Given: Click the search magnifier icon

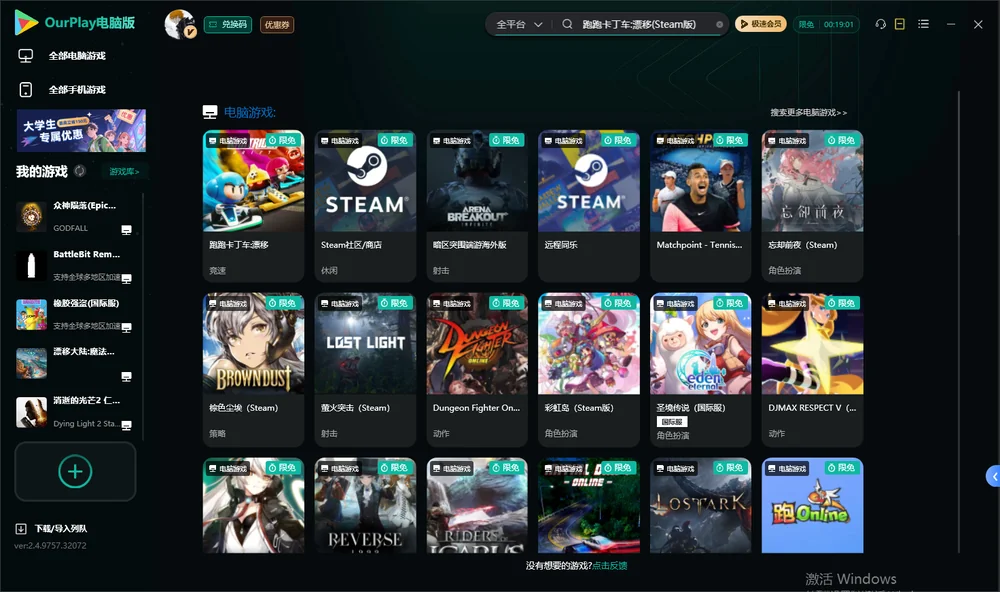Looking at the screenshot, I should tap(567, 24).
